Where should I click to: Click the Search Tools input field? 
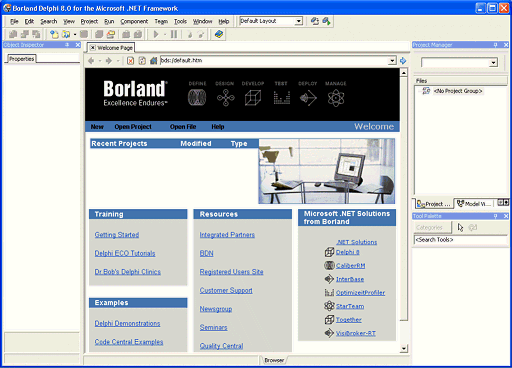coord(460,240)
